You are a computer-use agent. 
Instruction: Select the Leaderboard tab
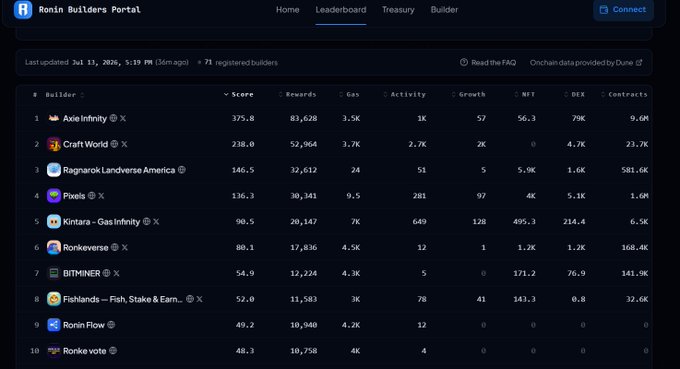click(x=341, y=10)
